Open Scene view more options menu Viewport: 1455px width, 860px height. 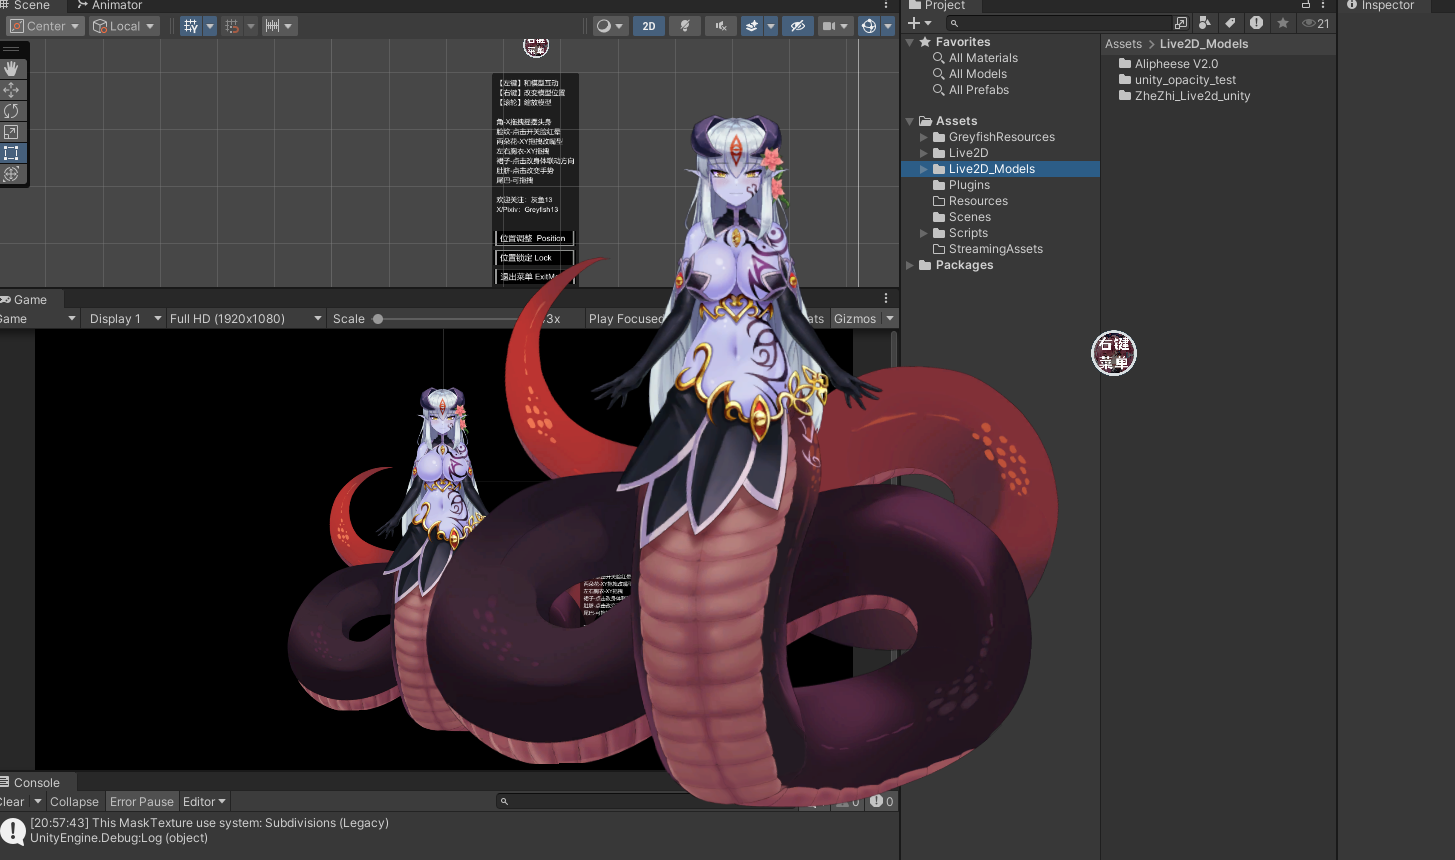point(886,5)
